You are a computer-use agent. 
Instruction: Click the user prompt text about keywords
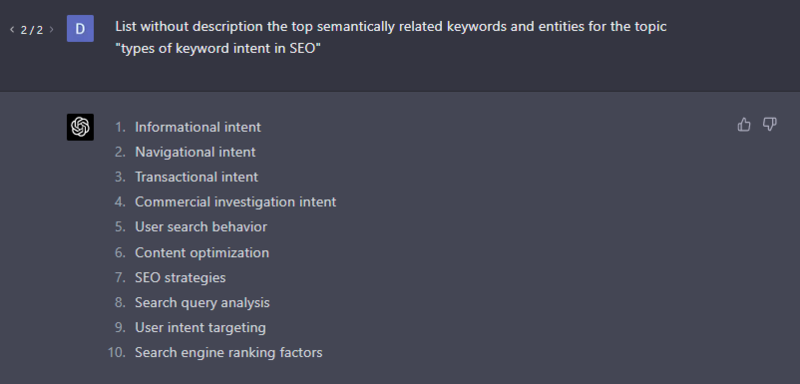[x=391, y=38]
